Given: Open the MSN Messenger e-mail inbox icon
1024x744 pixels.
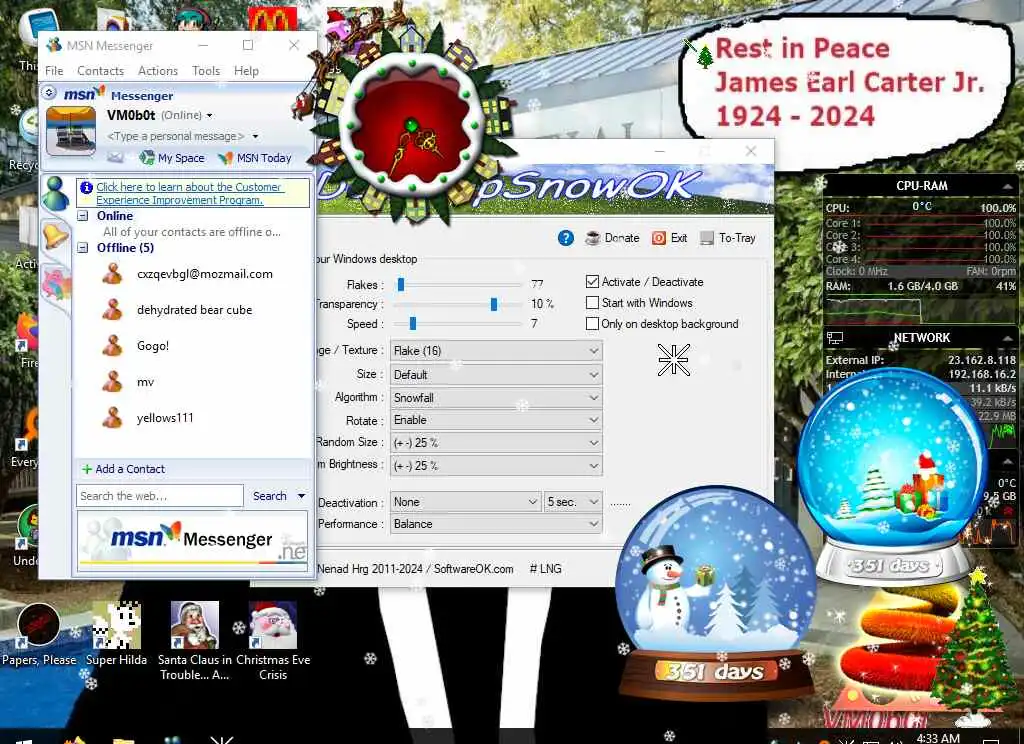Looking at the screenshot, I should 115,157.
